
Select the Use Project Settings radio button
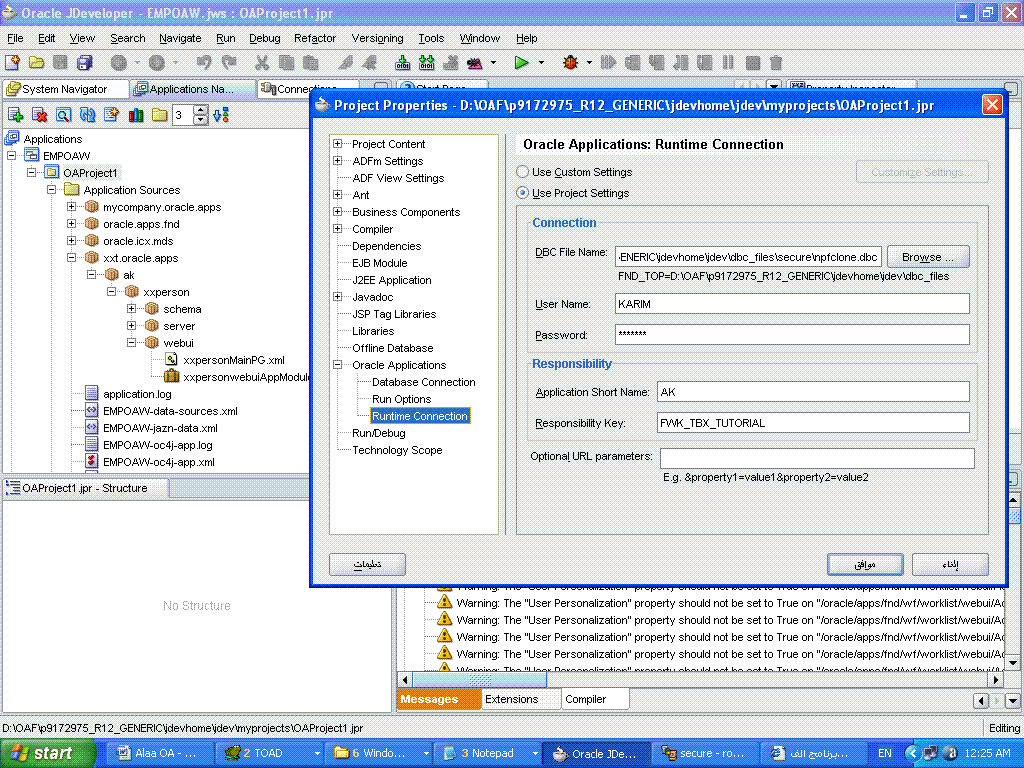coord(522,193)
